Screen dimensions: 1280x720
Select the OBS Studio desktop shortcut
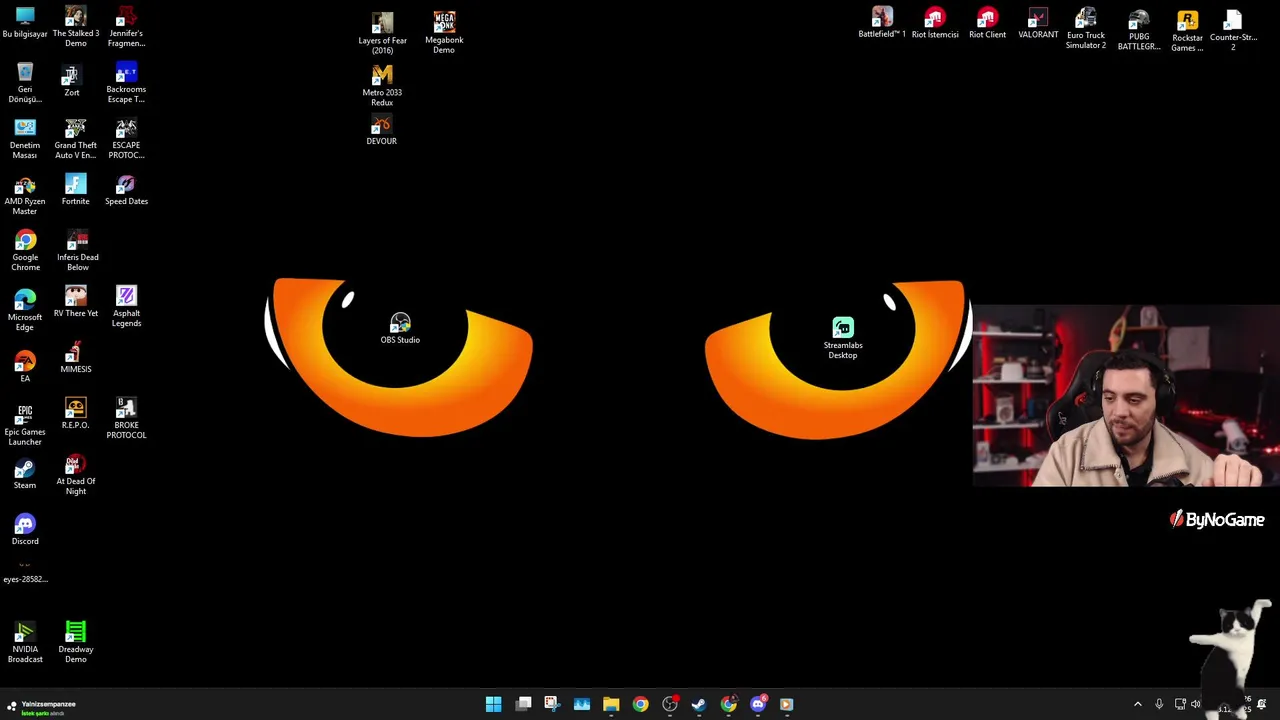pyautogui.click(x=400, y=329)
